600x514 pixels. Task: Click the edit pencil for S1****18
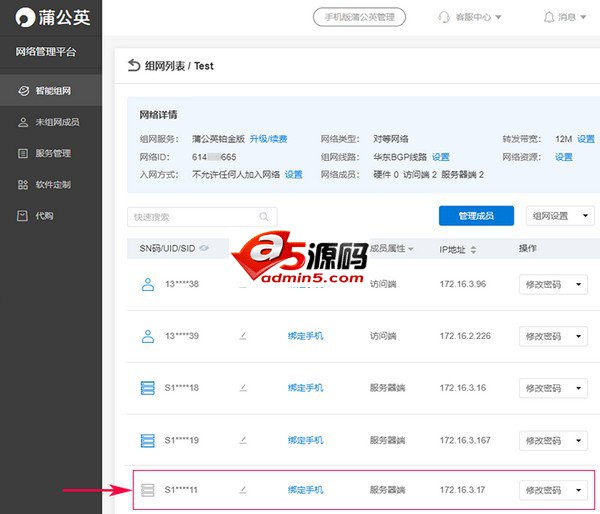[243, 388]
